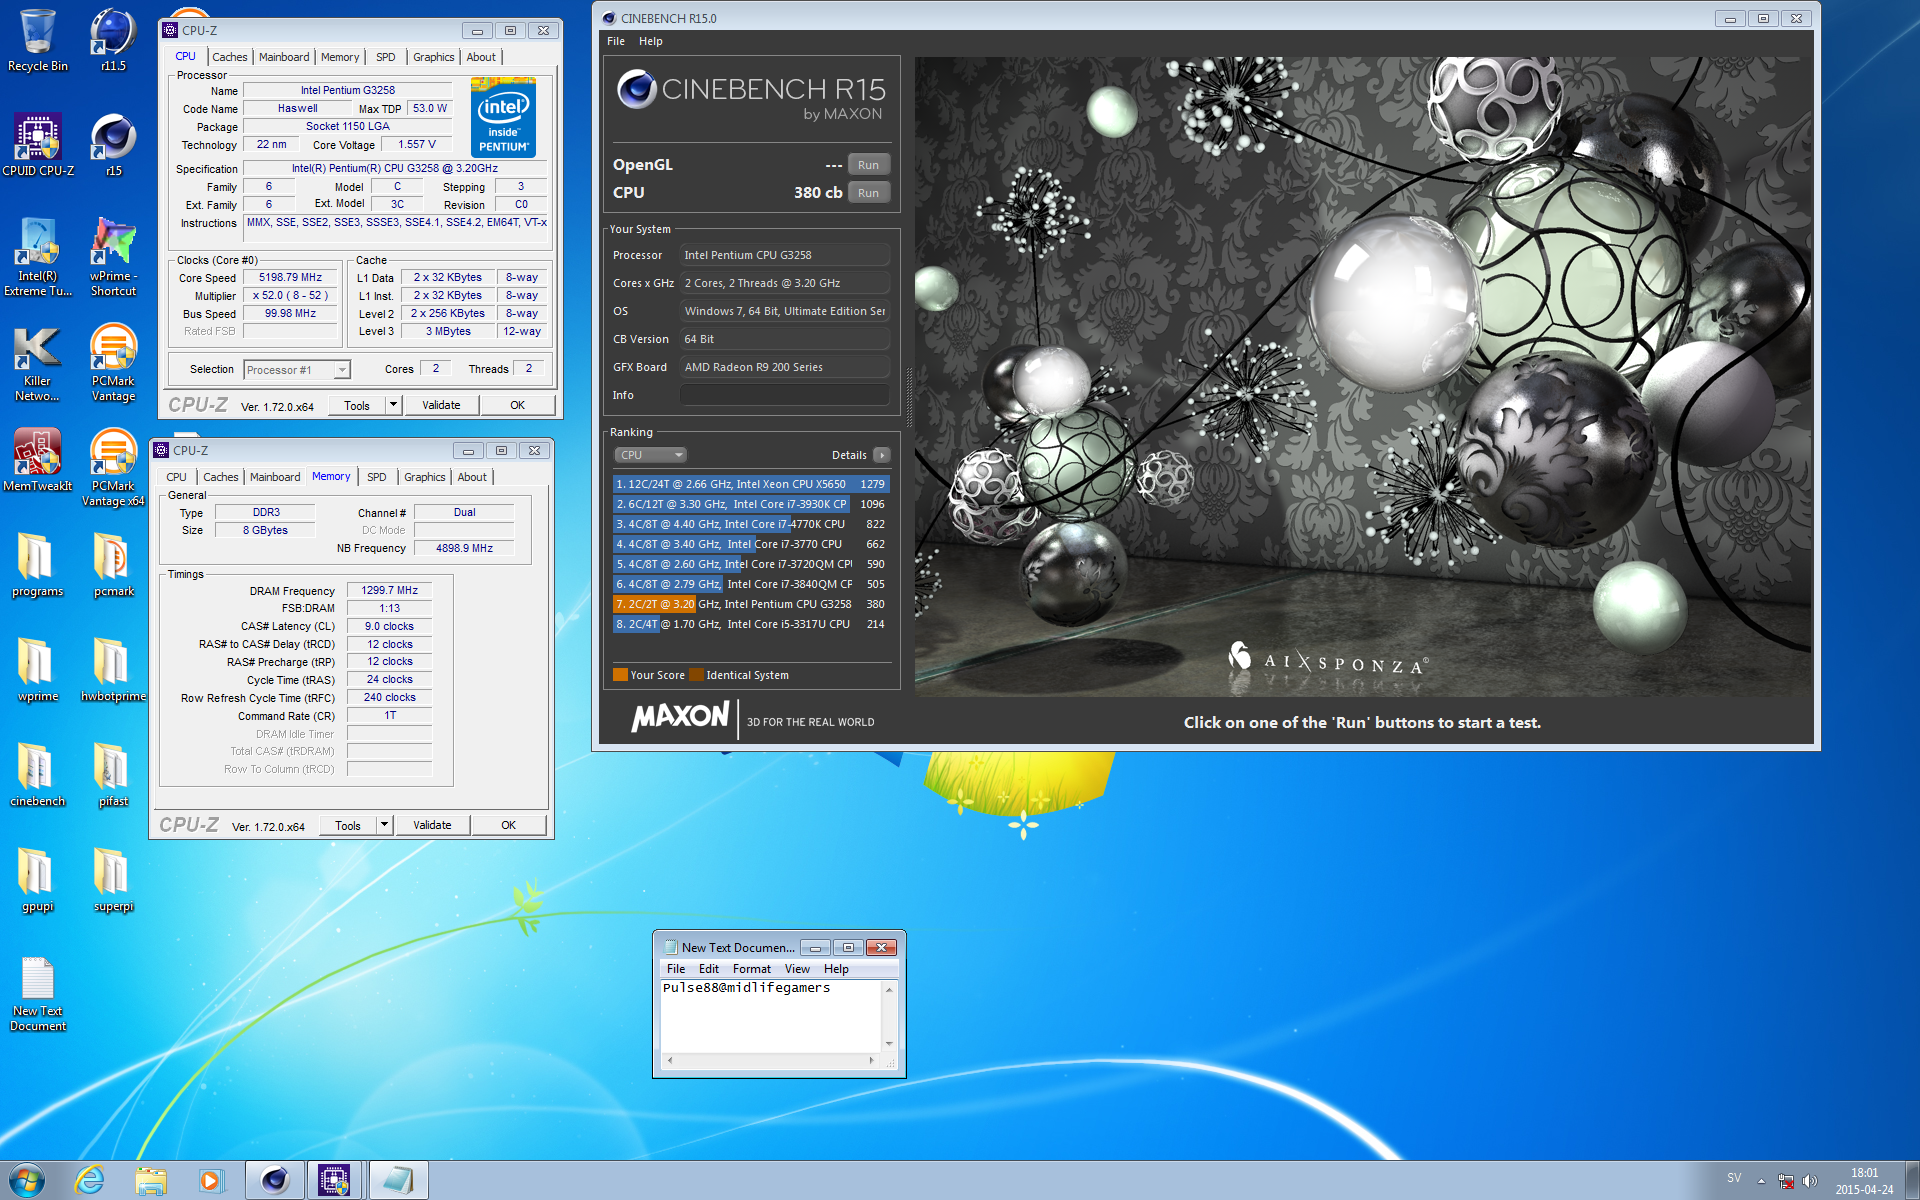Expand Tools dropdown arrow in top CPU-Z
Screen dimensions: 1920x1200
tap(393, 405)
